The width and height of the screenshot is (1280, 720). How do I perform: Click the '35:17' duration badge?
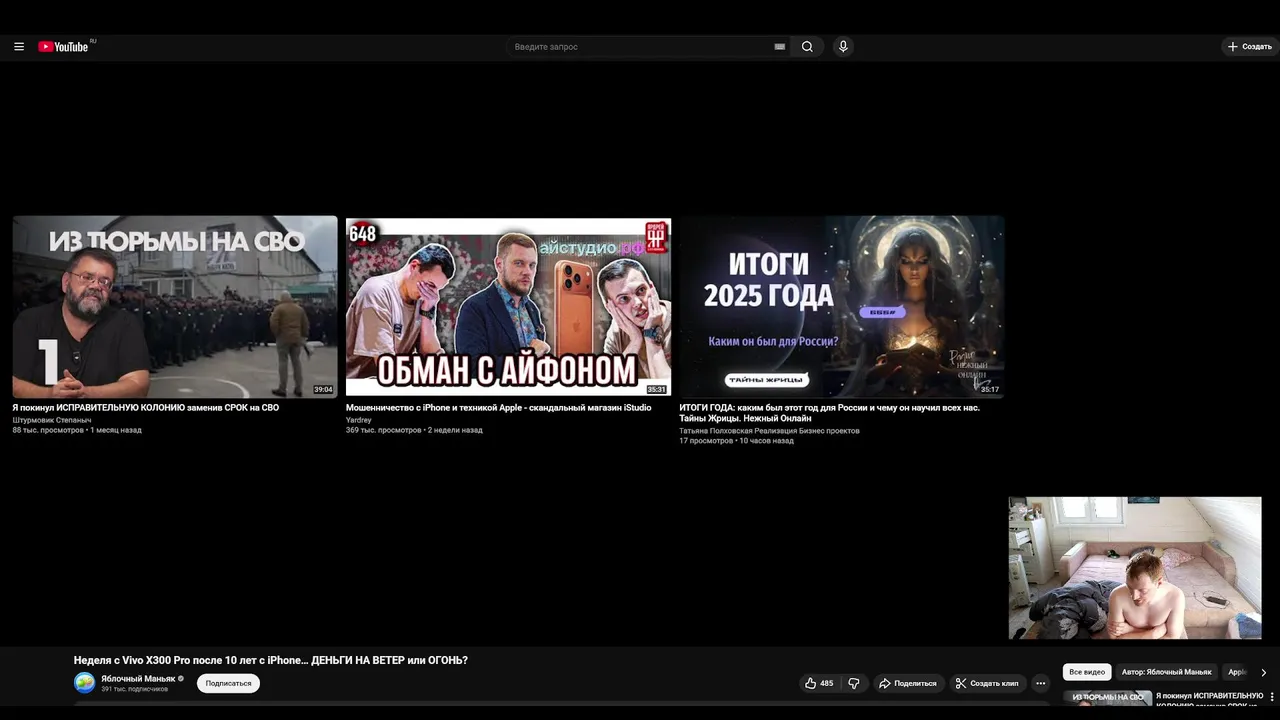pos(989,390)
